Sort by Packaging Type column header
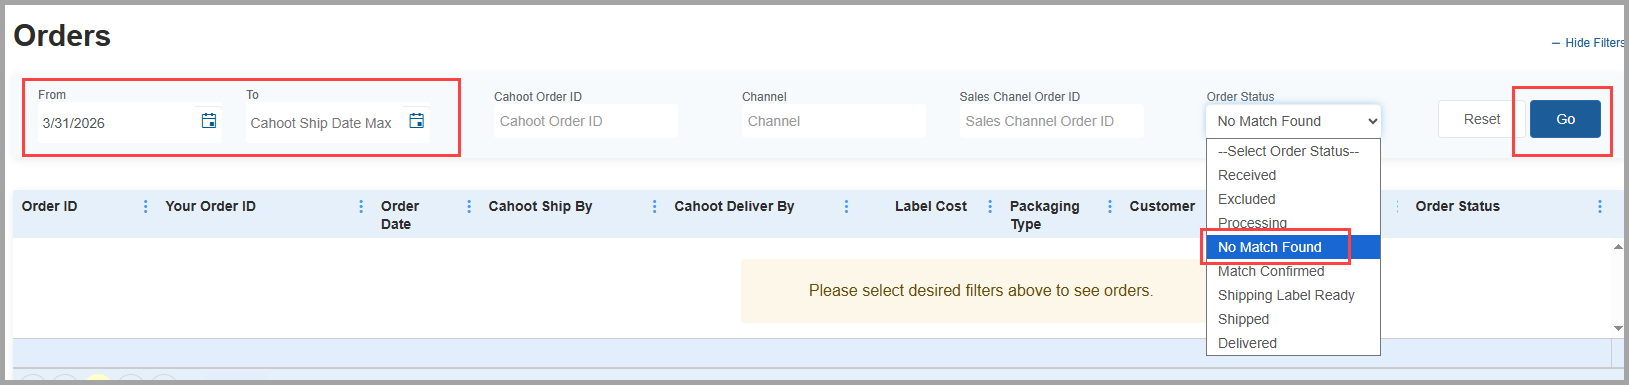Viewport: 1629px width, 385px height. (1045, 215)
